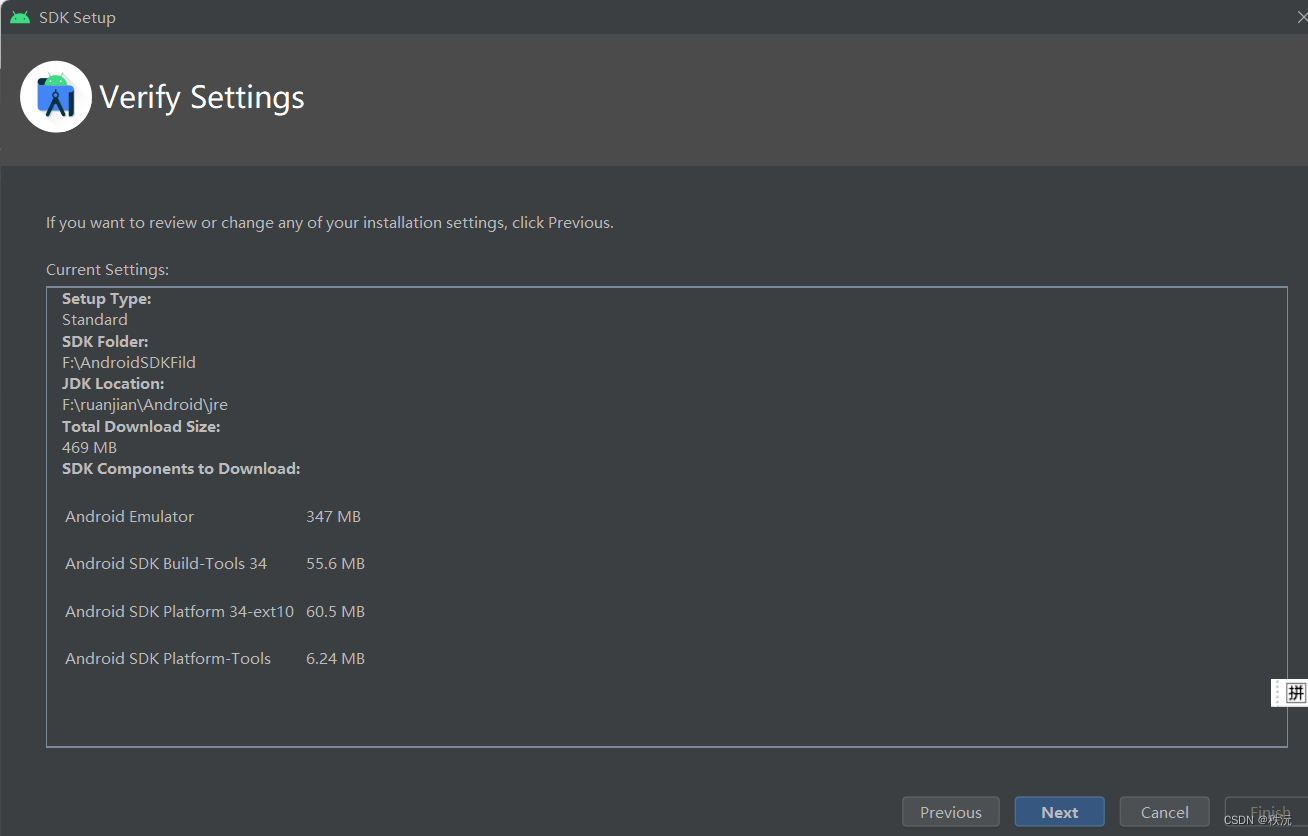Cancel the SDK setup wizard
The height and width of the screenshot is (836, 1308).
tap(1164, 812)
